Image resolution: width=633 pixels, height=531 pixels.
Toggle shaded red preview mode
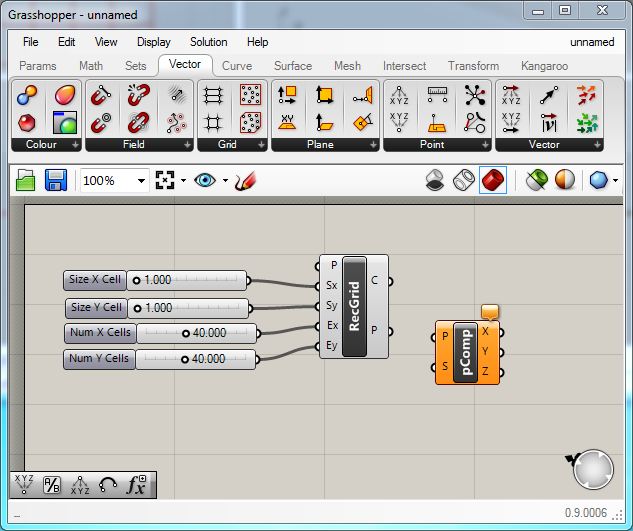click(x=493, y=180)
